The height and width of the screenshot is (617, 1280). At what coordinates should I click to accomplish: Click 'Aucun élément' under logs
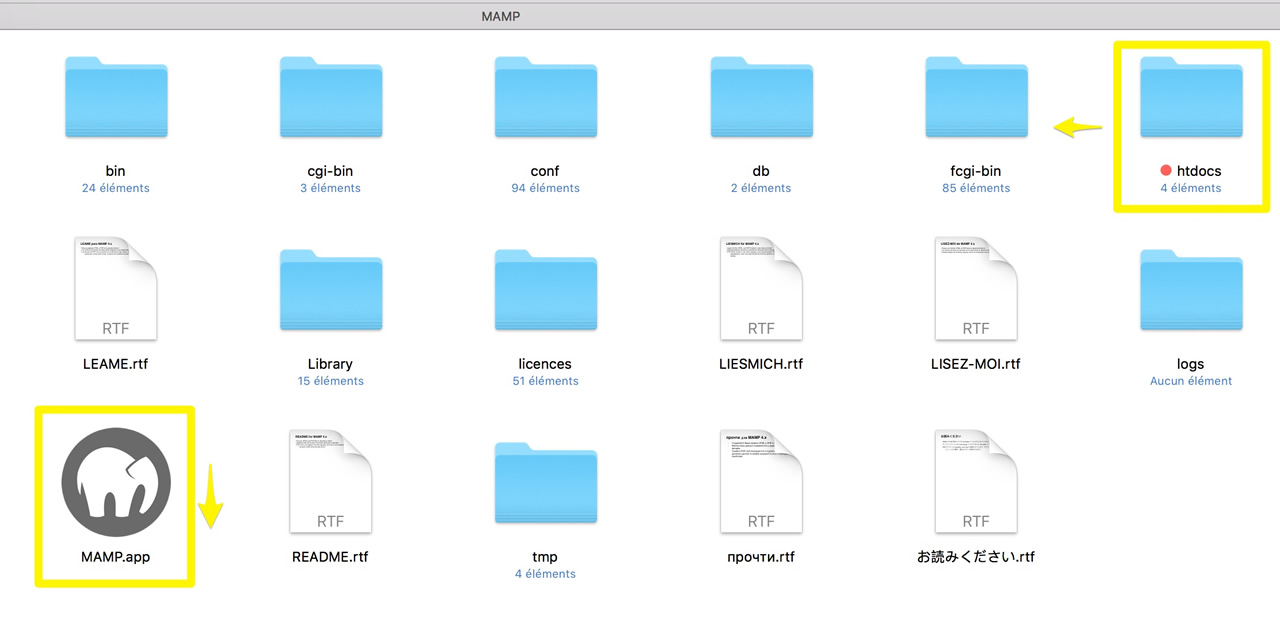coord(1191,381)
